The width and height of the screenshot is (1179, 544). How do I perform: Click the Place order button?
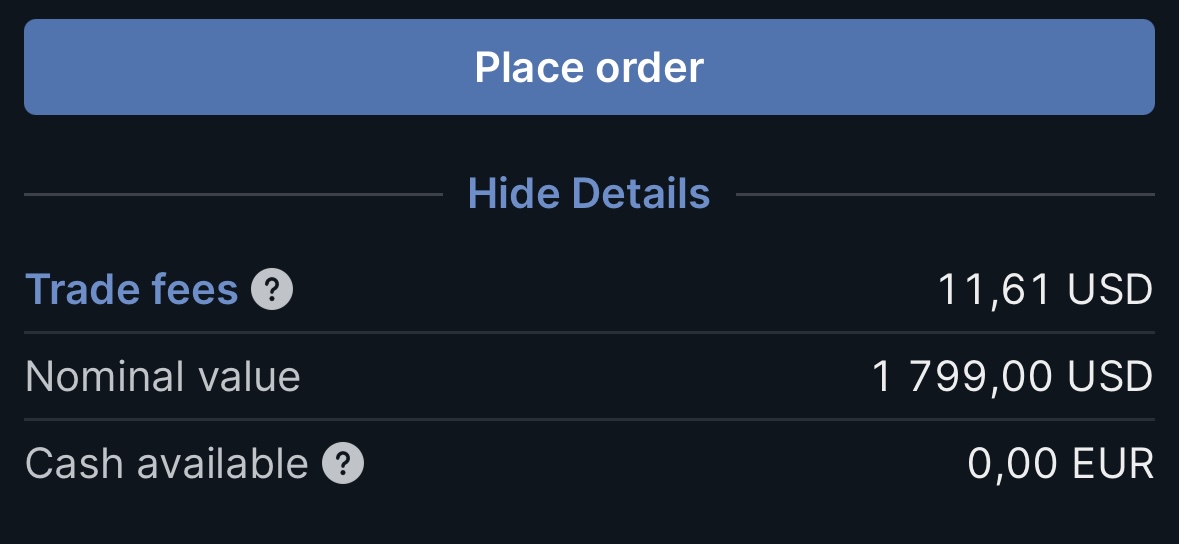coord(589,67)
